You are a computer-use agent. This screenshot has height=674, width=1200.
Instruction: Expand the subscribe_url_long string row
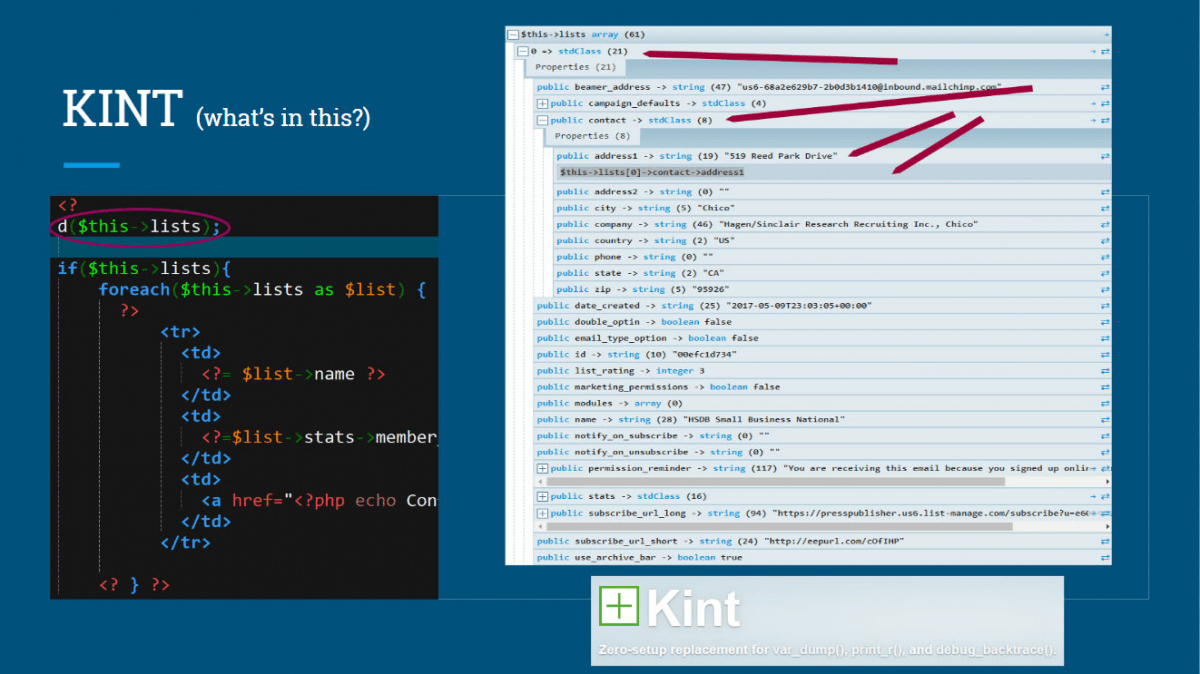pos(543,513)
